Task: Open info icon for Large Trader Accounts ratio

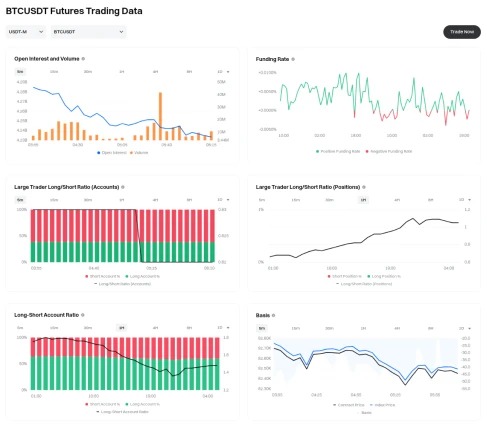Action: pos(123,187)
